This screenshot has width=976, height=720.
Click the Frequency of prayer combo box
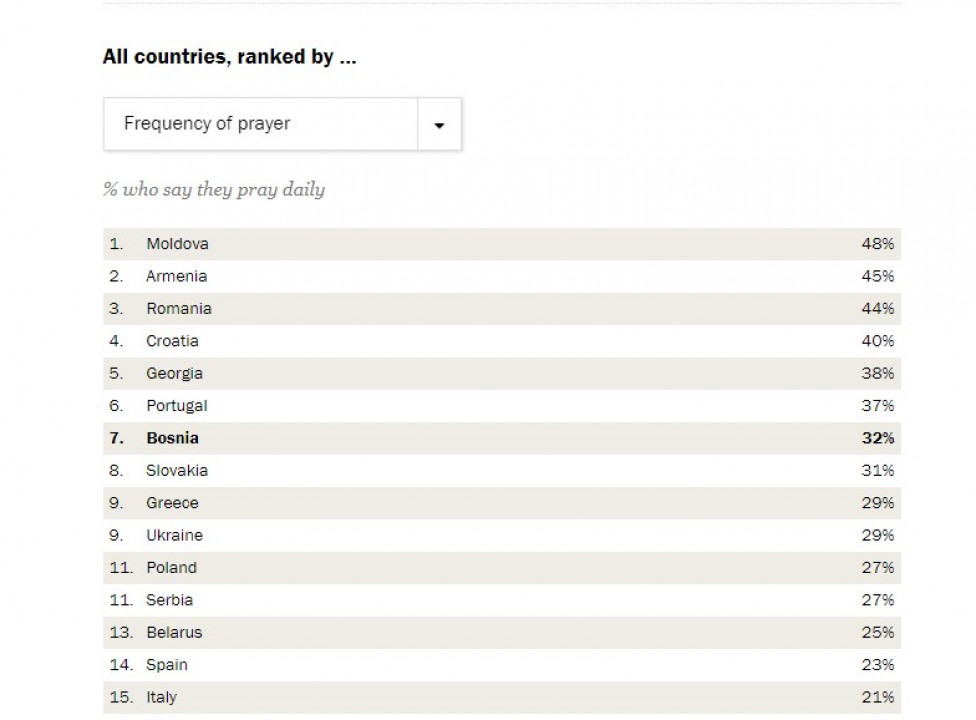point(260,124)
